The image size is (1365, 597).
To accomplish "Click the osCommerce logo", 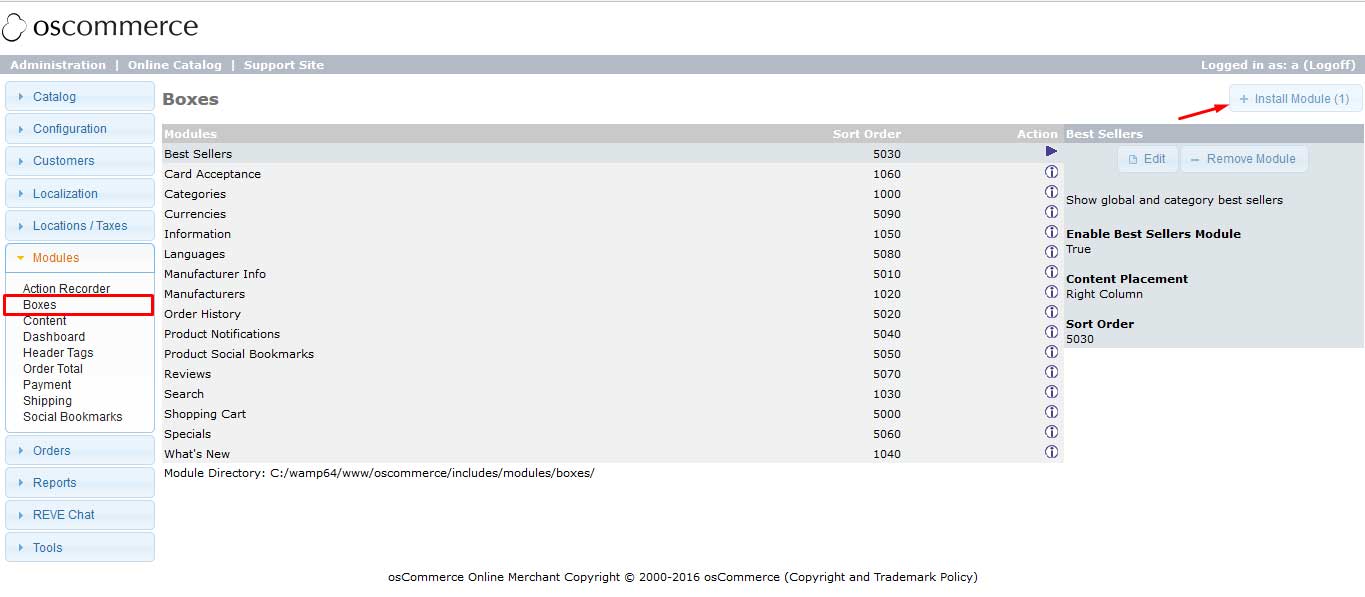I will coord(100,27).
